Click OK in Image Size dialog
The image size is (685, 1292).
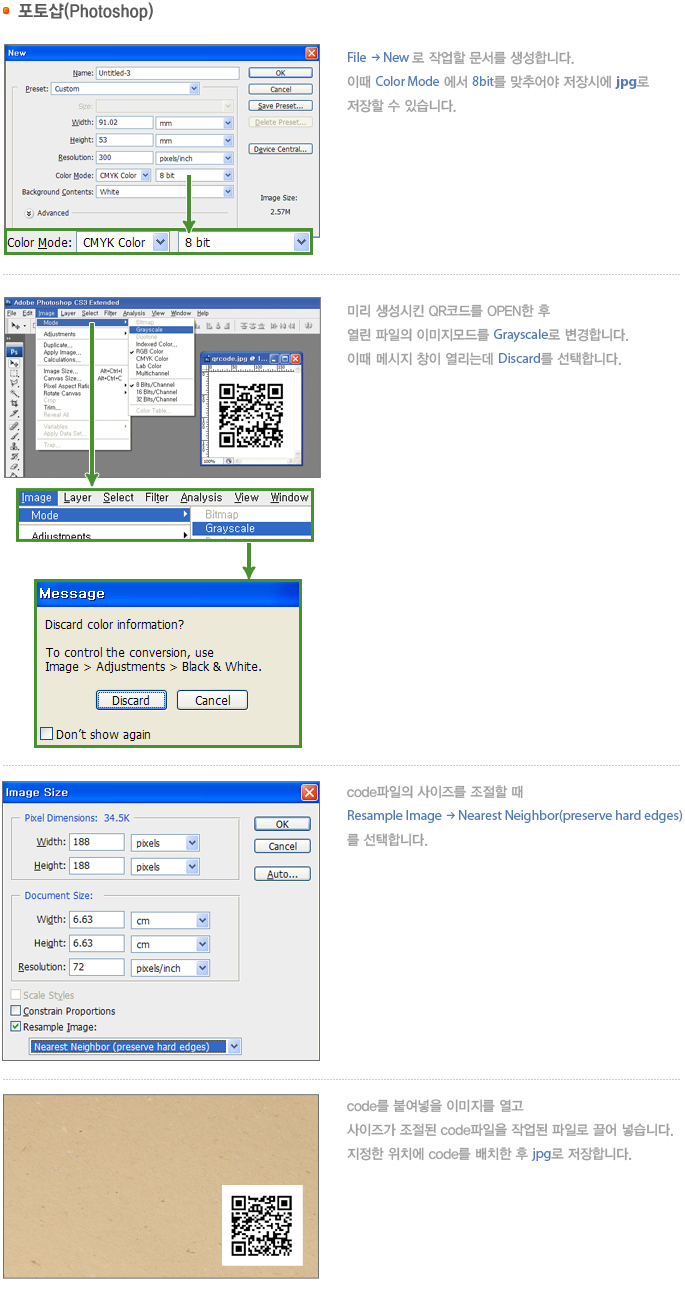[282, 824]
